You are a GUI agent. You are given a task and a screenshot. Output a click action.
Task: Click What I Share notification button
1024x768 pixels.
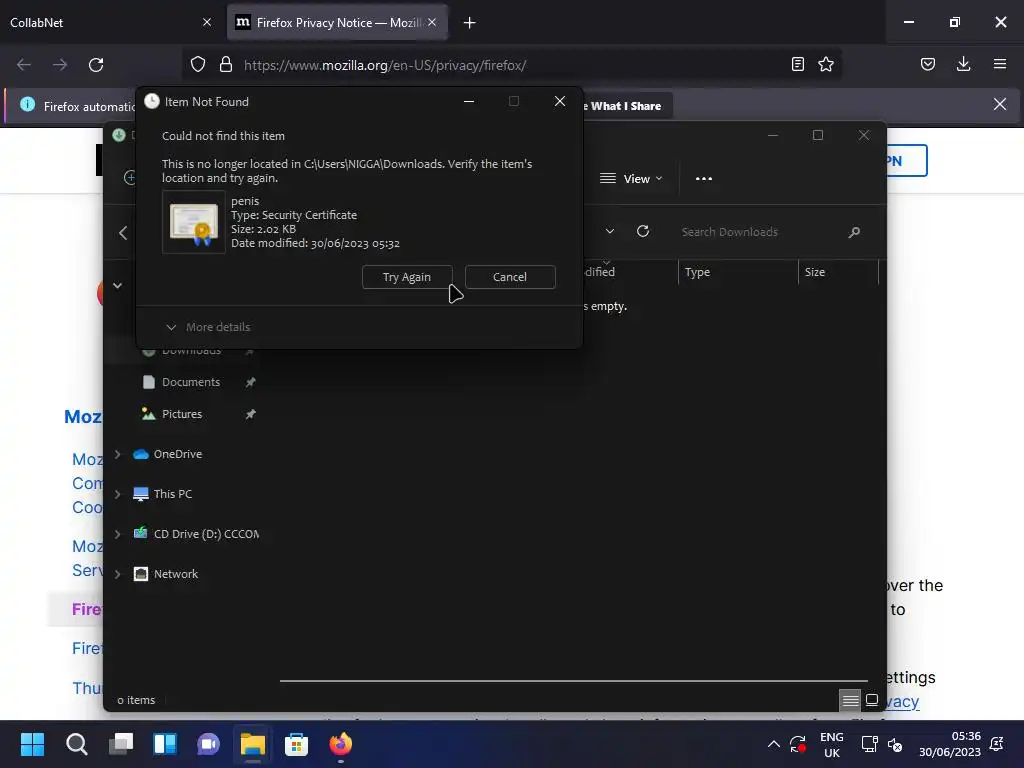click(x=626, y=106)
